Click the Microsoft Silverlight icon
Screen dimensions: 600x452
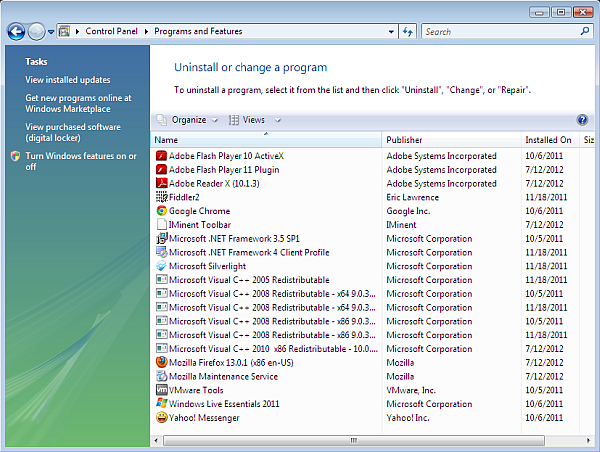[x=161, y=266]
